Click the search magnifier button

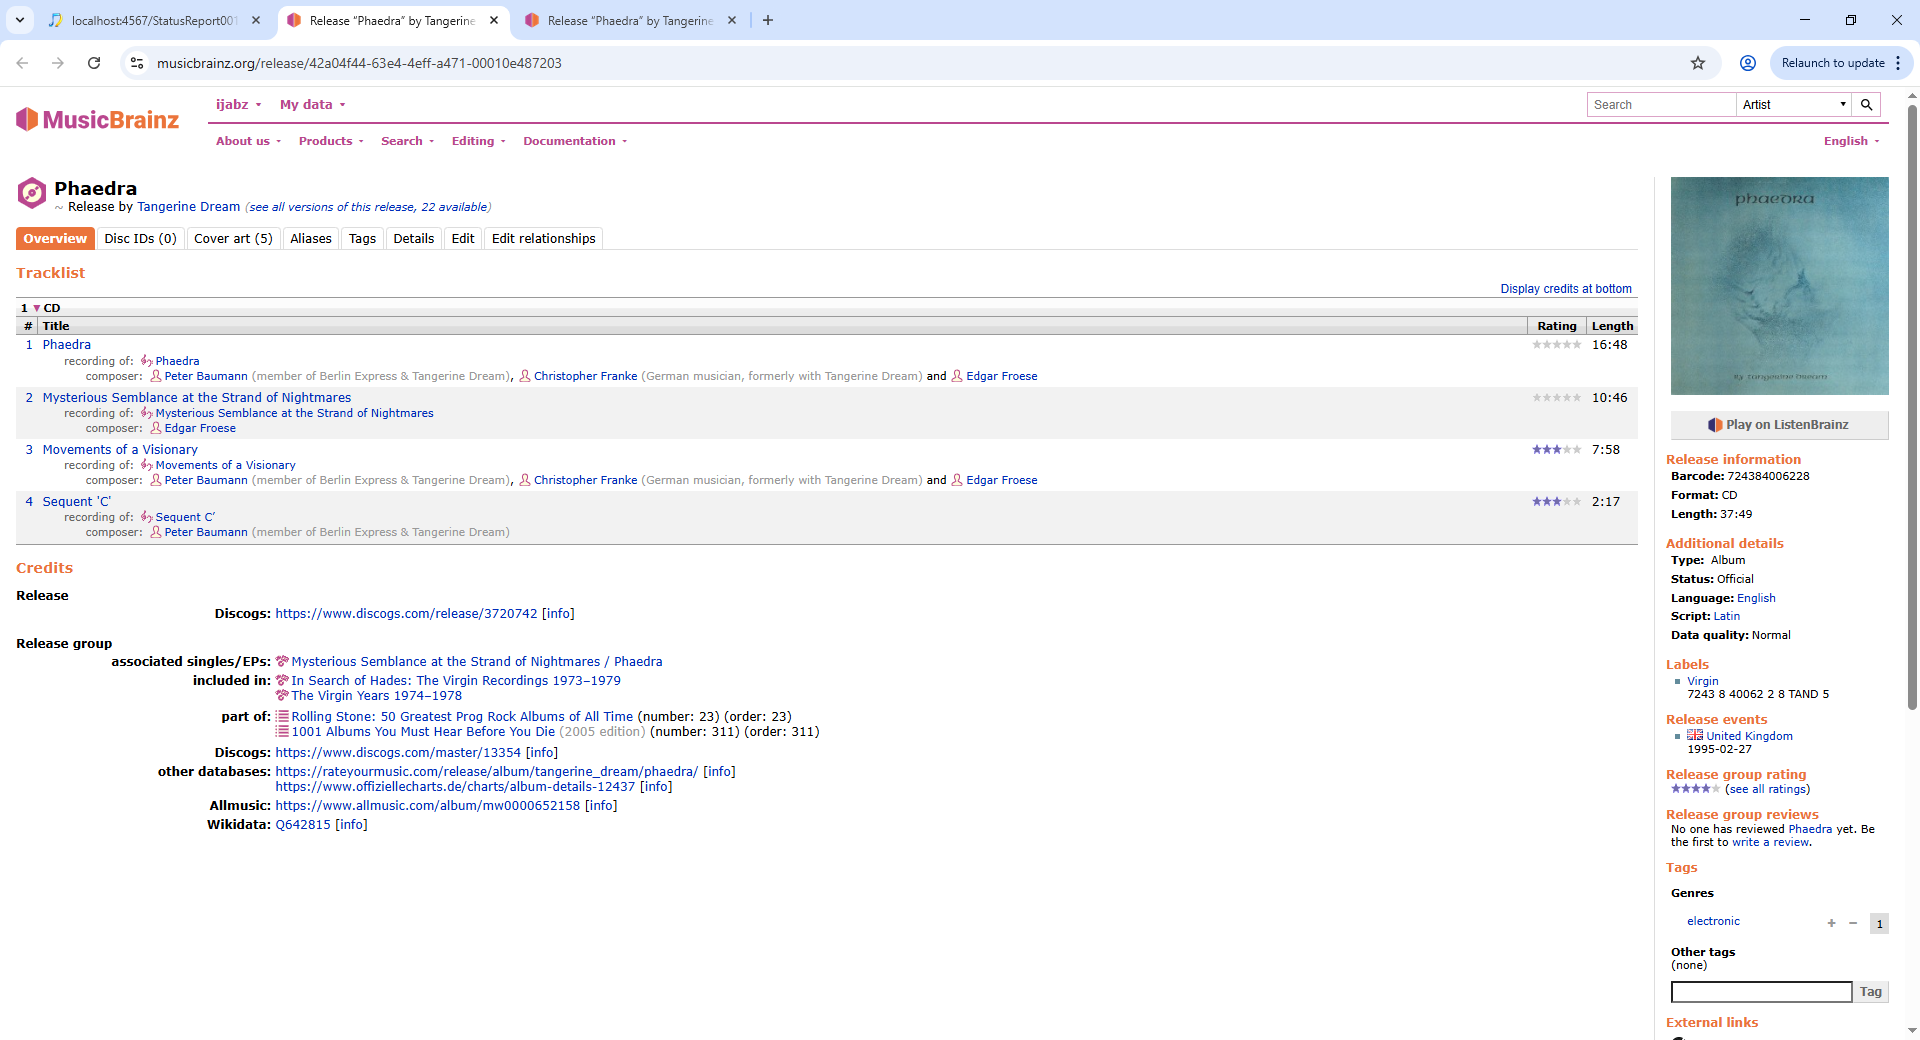point(1866,105)
